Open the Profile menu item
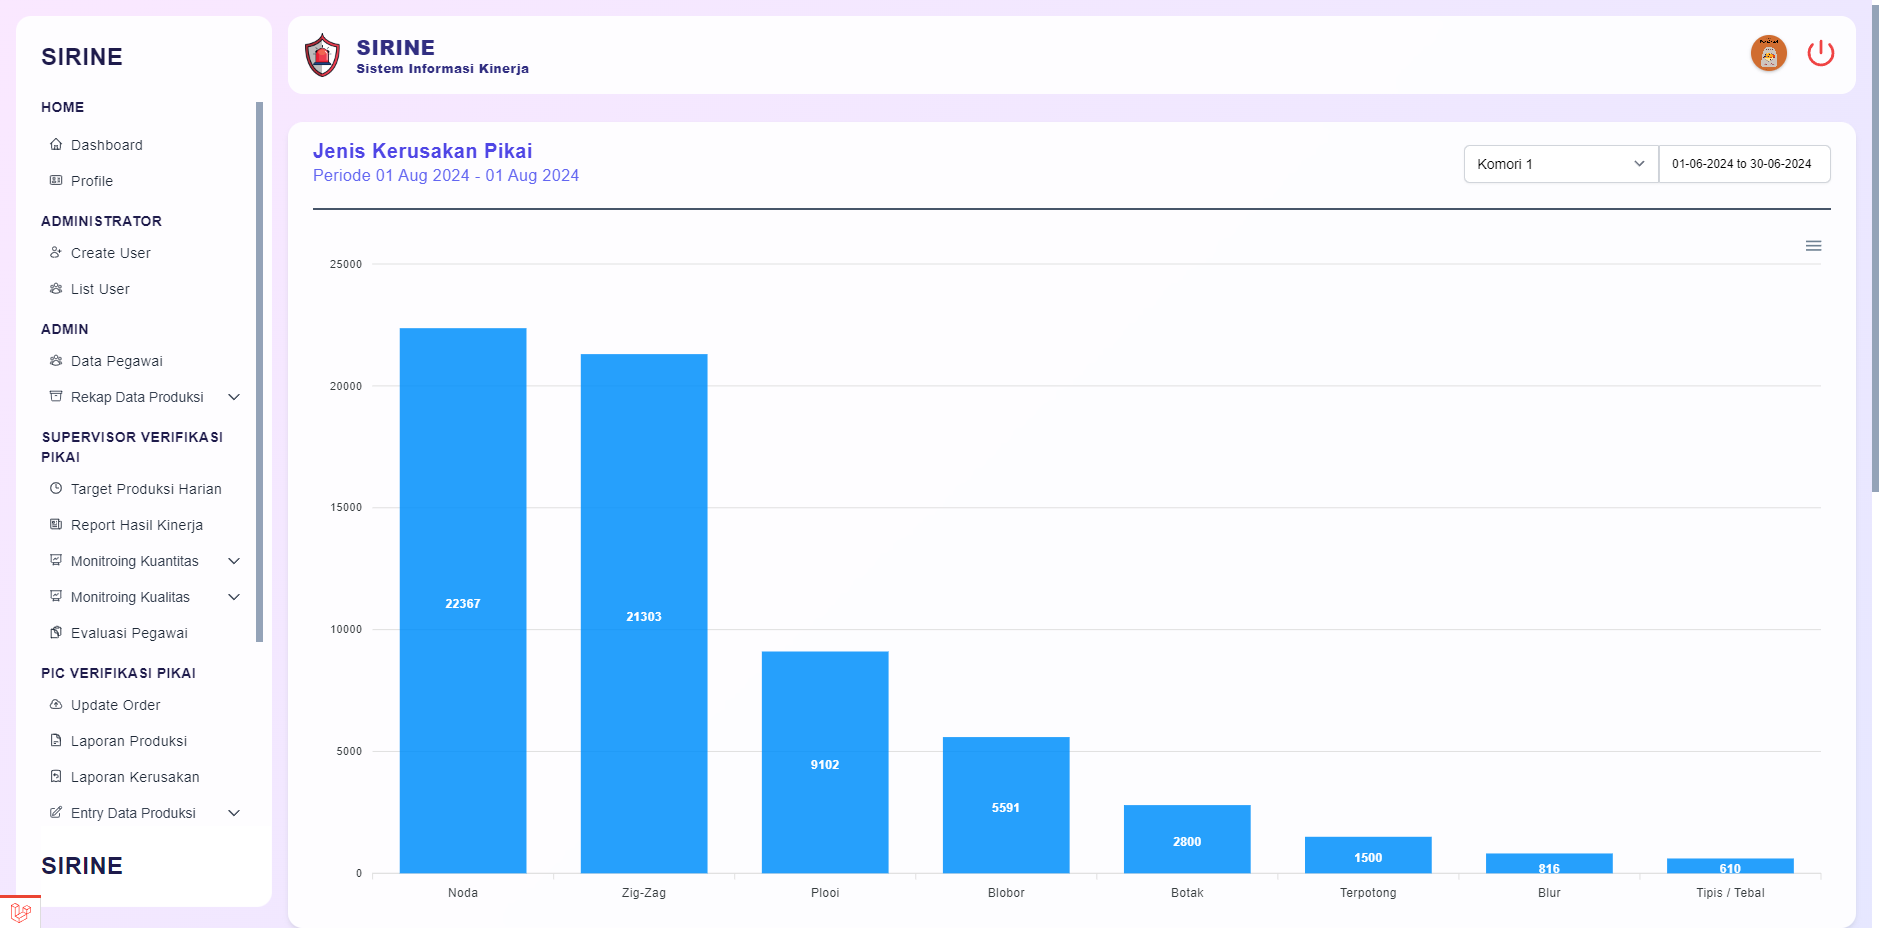Image resolution: width=1879 pixels, height=928 pixels. [x=92, y=181]
